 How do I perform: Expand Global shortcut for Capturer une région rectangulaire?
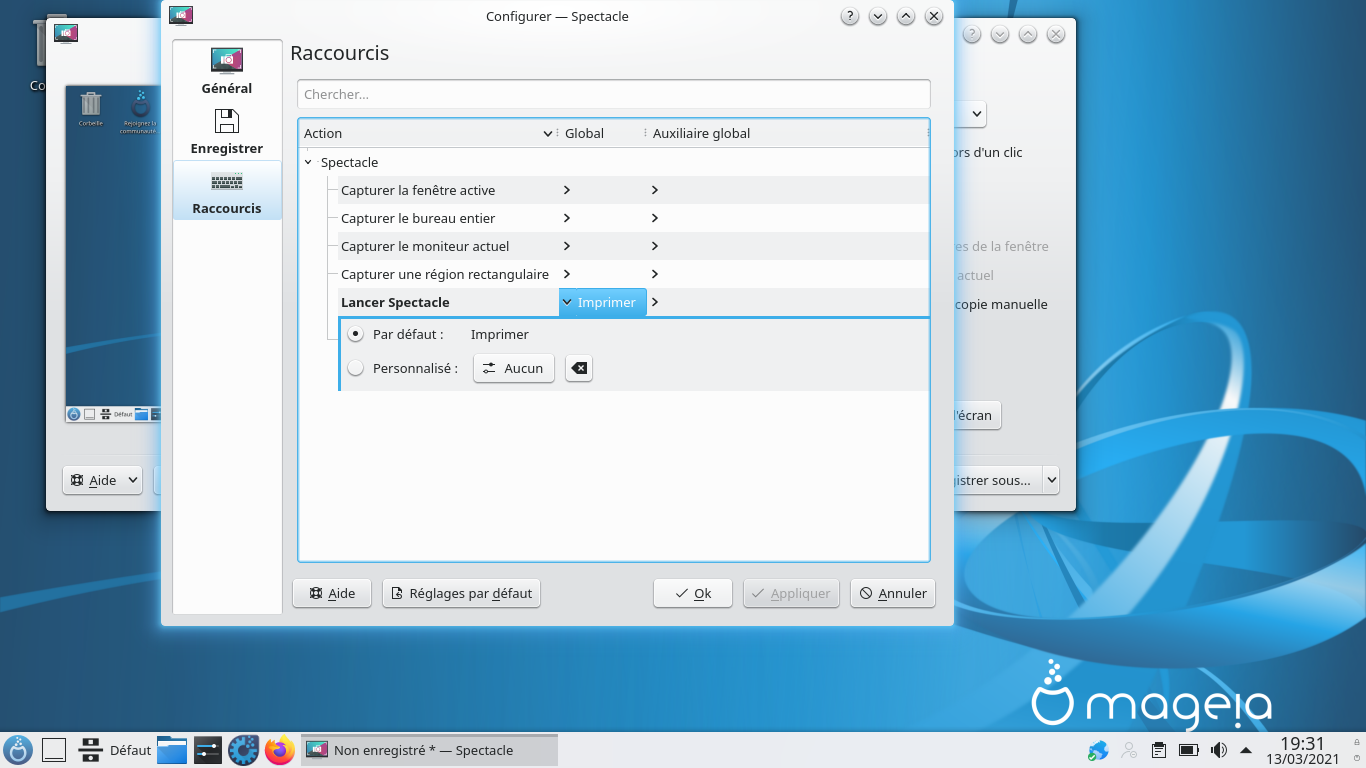pyautogui.click(x=567, y=274)
